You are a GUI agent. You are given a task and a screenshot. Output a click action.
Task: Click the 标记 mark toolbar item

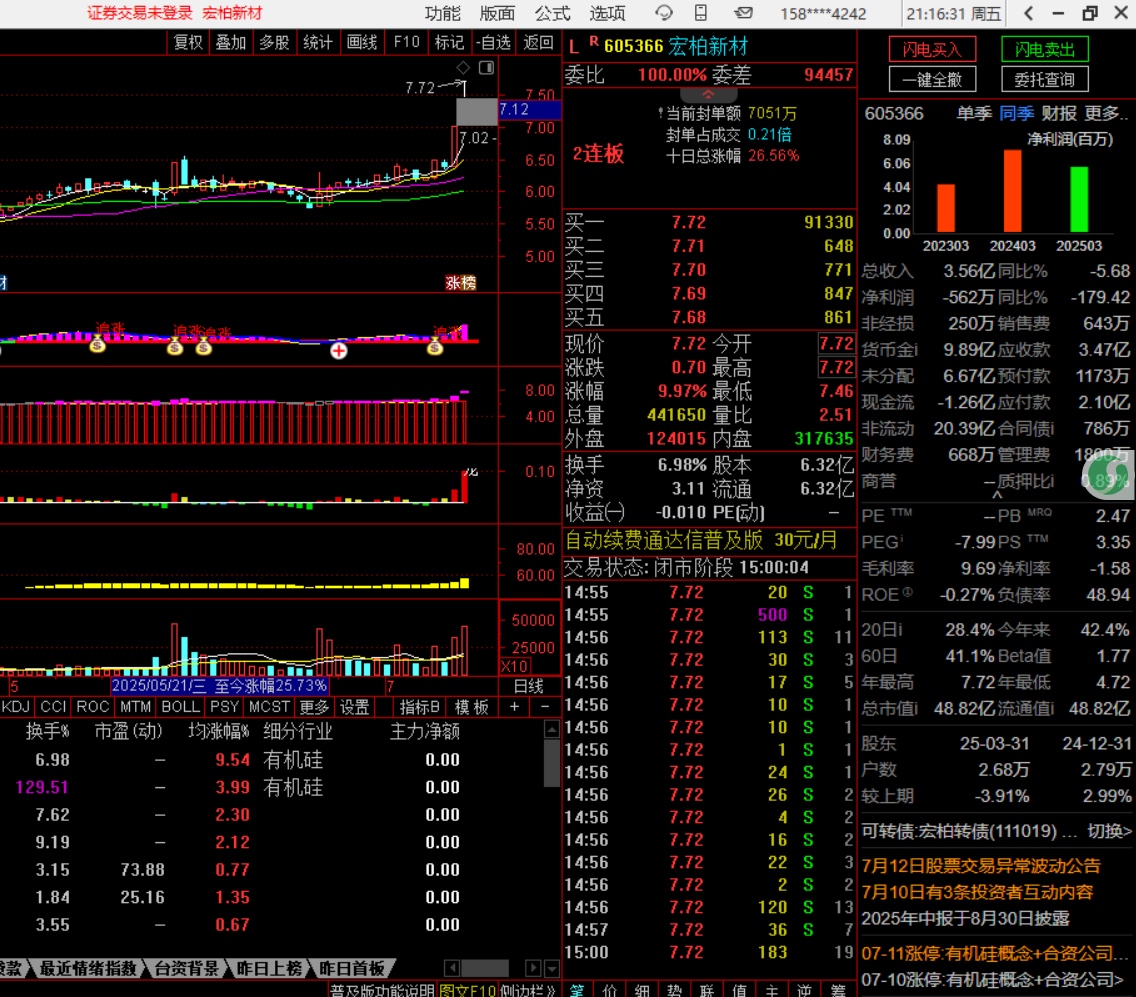(x=449, y=43)
